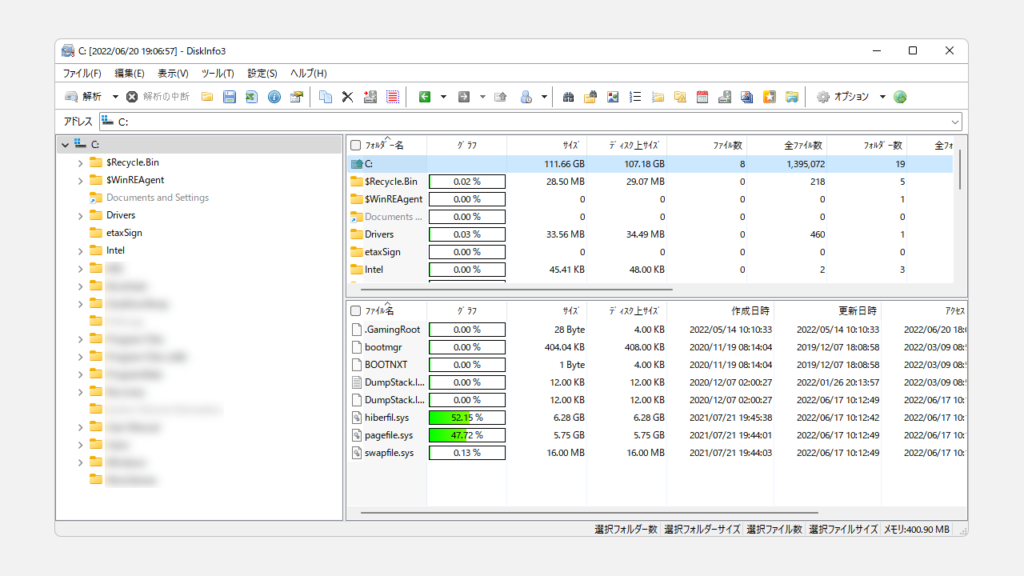Click the オプション options button
The width and height of the screenshot is (1024, 576).
tap(843, 97)
